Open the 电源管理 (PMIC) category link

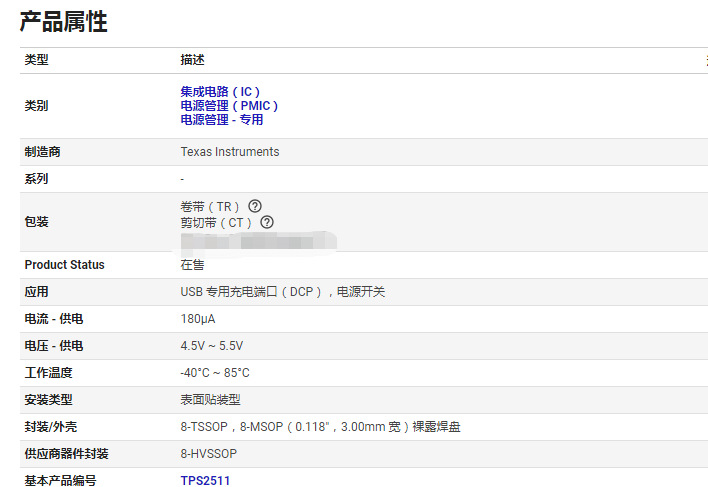tap(229, 106)
